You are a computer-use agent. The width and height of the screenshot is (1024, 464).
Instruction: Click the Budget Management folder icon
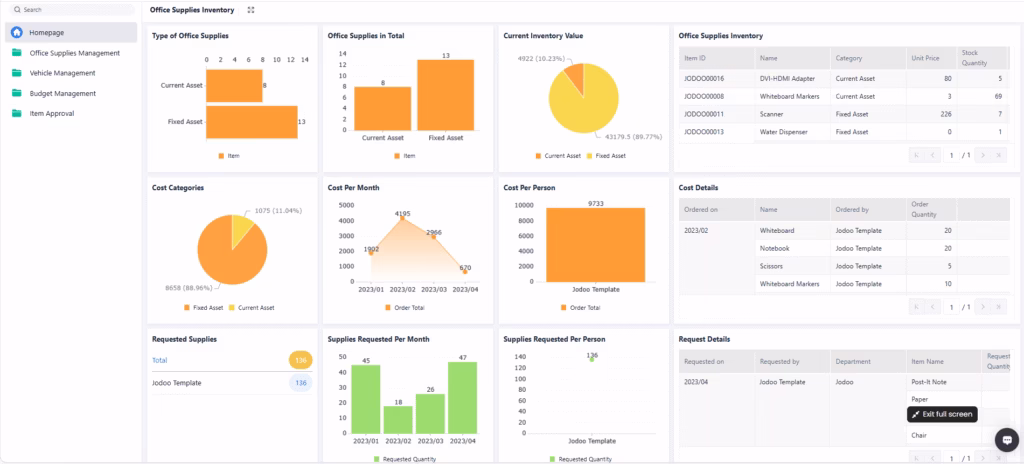[x=17, y=93]
